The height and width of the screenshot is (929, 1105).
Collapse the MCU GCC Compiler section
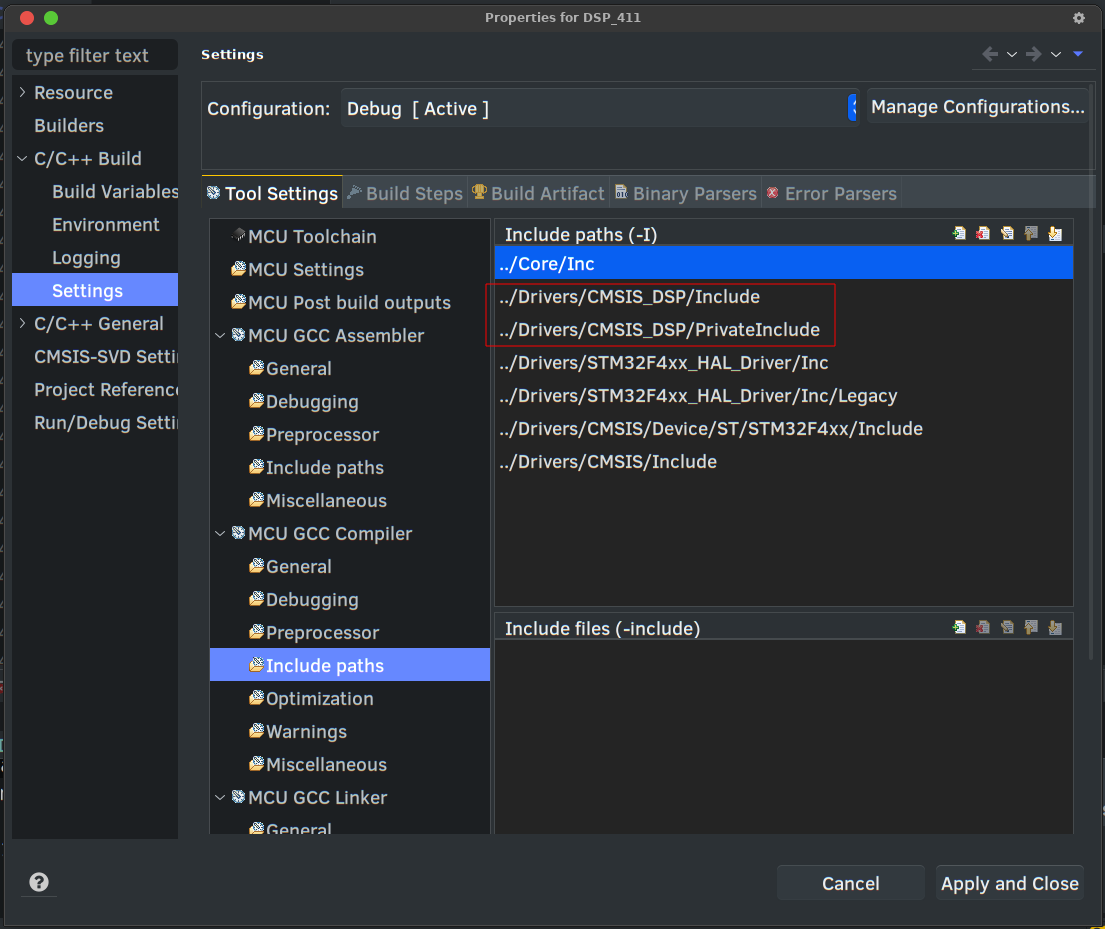point(222,533)
